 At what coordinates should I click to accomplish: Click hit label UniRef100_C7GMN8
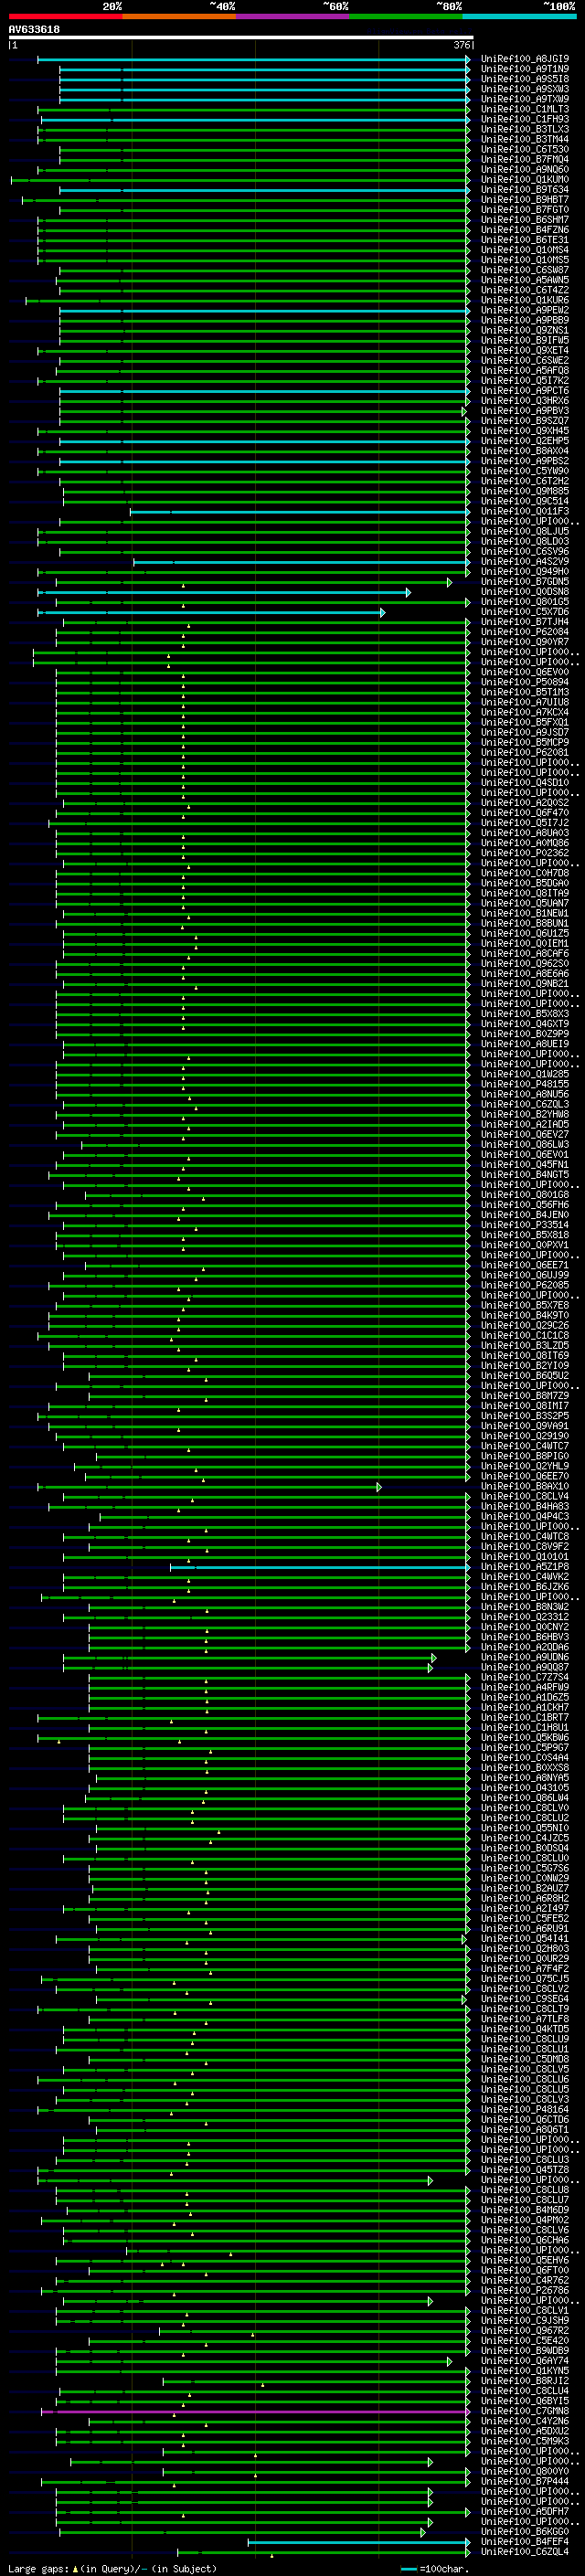pyautogui.click(x=525, y=2411)
